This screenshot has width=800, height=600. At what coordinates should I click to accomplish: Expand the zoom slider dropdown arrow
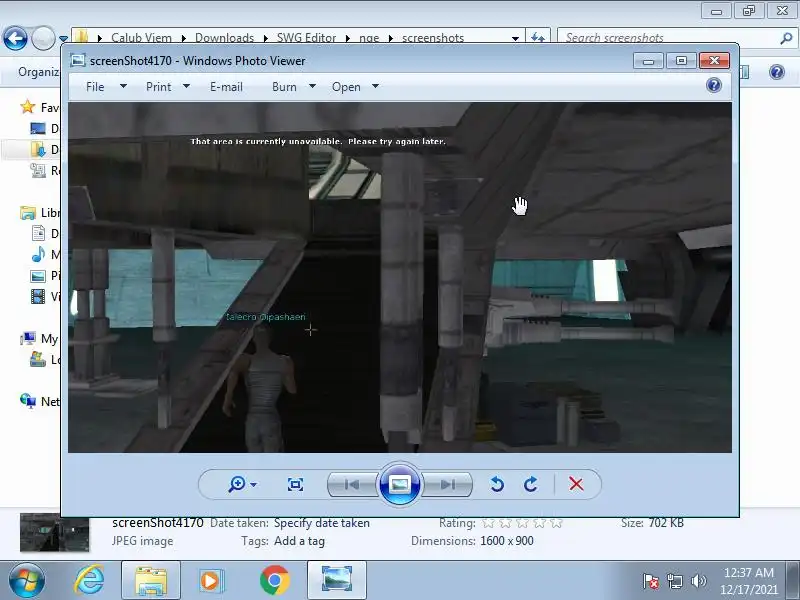[x=254, y=484]
